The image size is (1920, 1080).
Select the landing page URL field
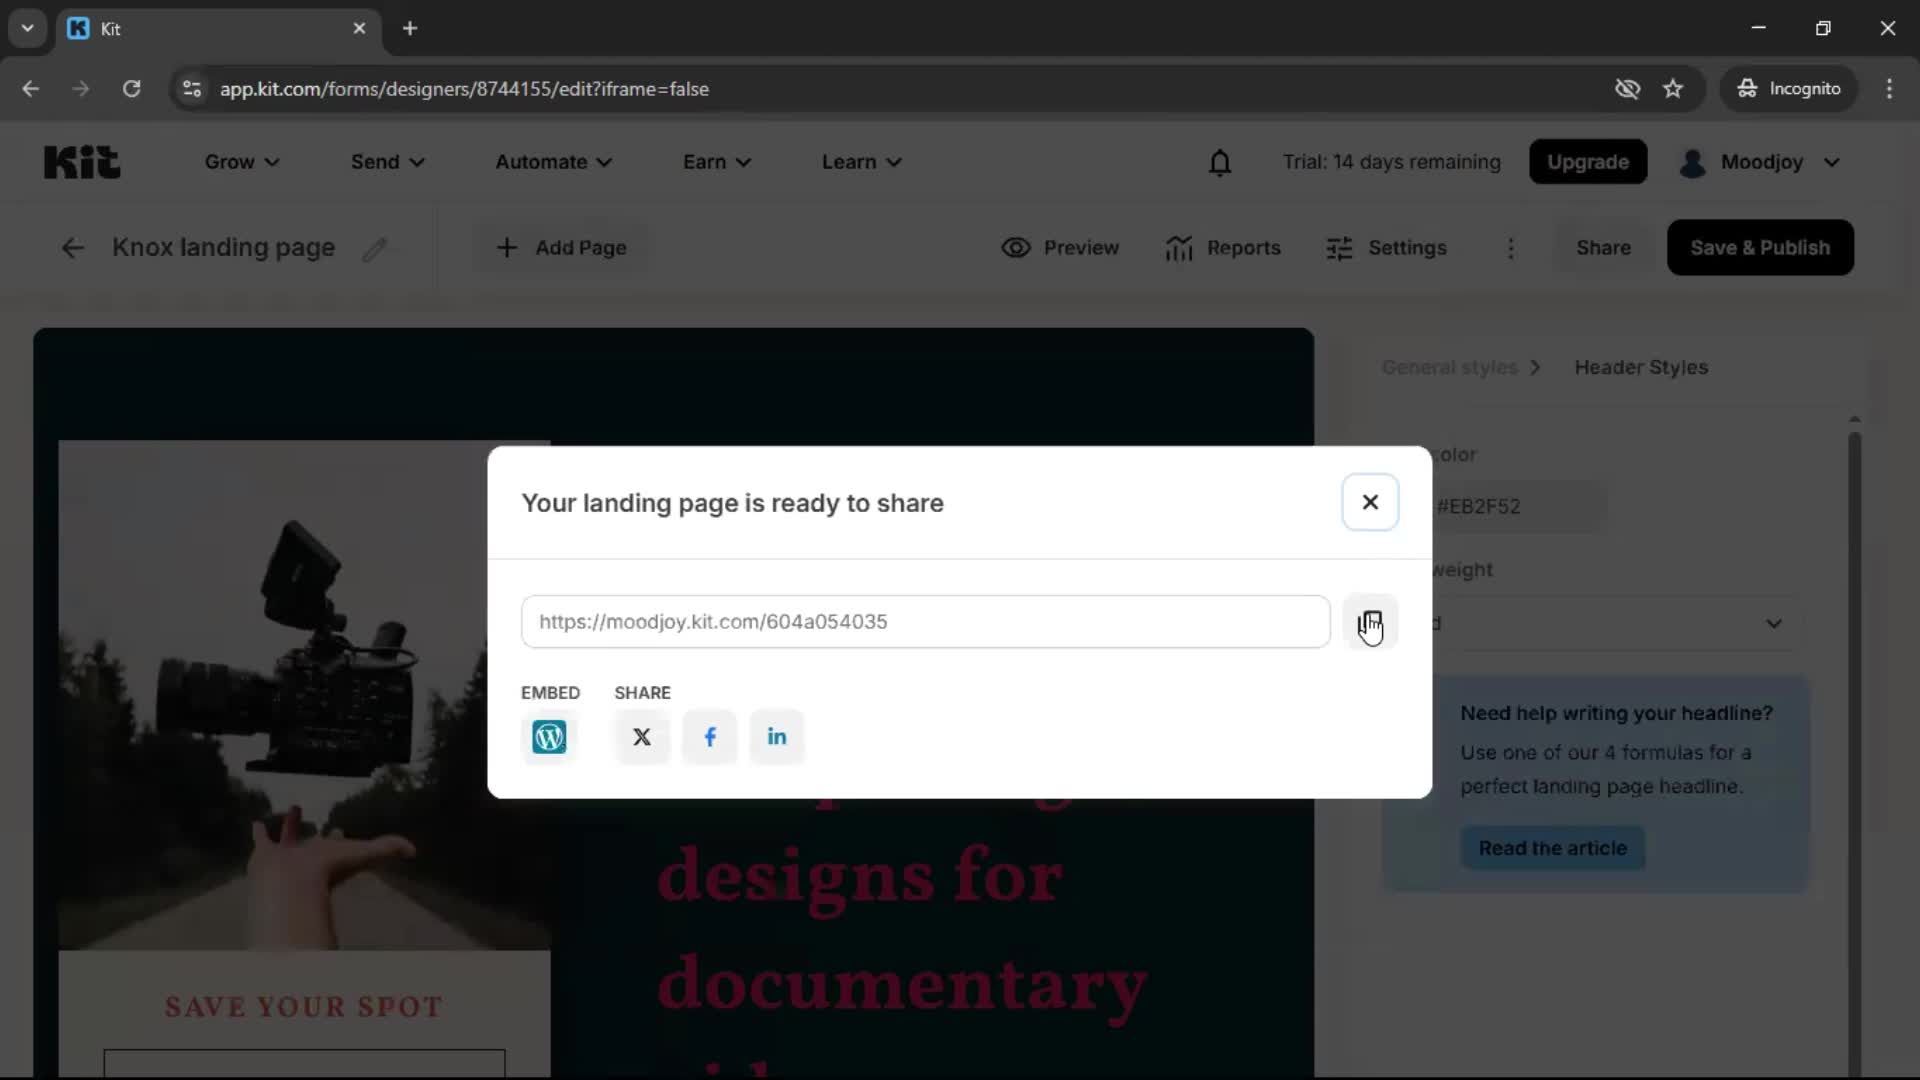[925, 621]
